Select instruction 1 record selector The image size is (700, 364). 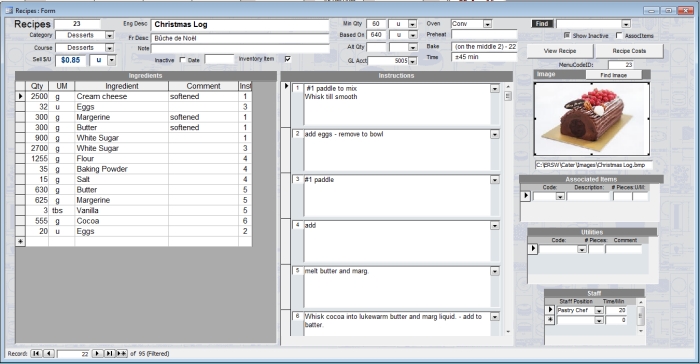coord(286,105)
